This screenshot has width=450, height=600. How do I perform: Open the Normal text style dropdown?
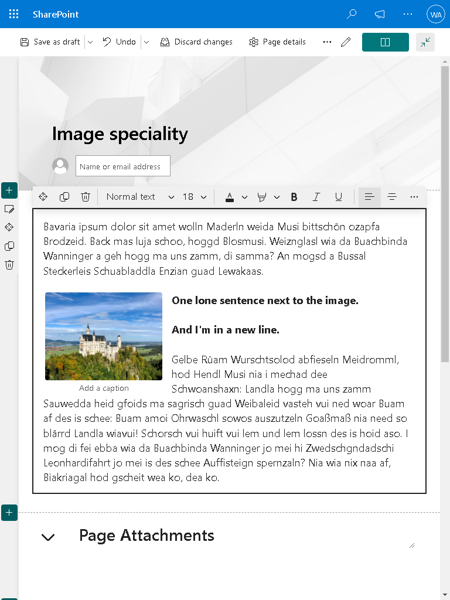(140, 197)
